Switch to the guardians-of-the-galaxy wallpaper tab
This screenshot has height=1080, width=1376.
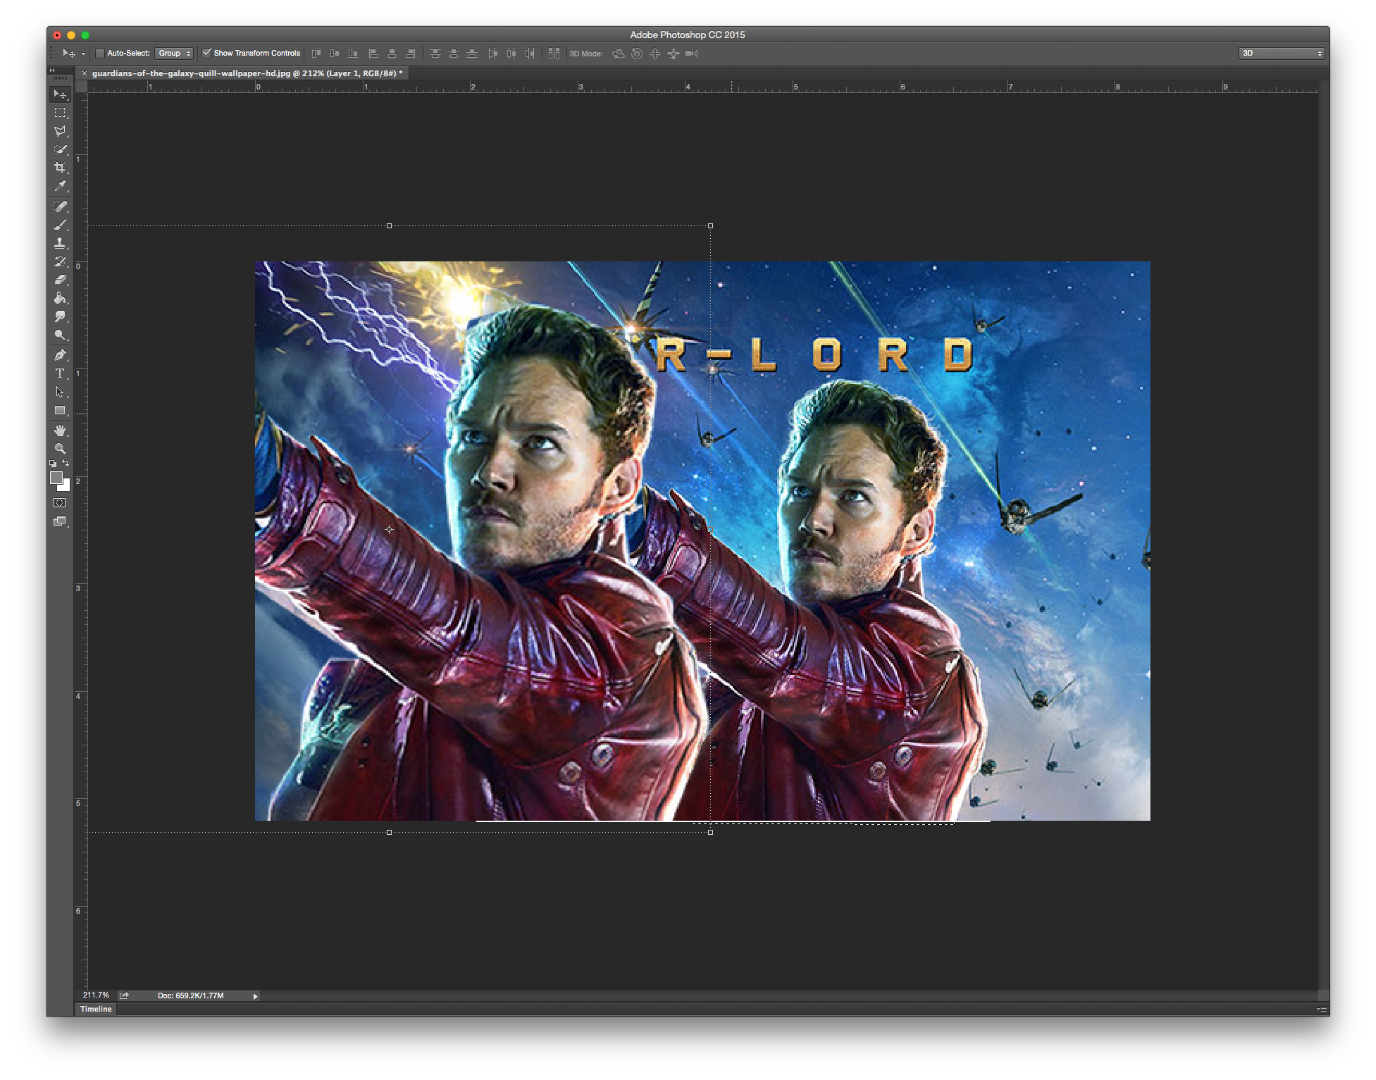(240, 73)
